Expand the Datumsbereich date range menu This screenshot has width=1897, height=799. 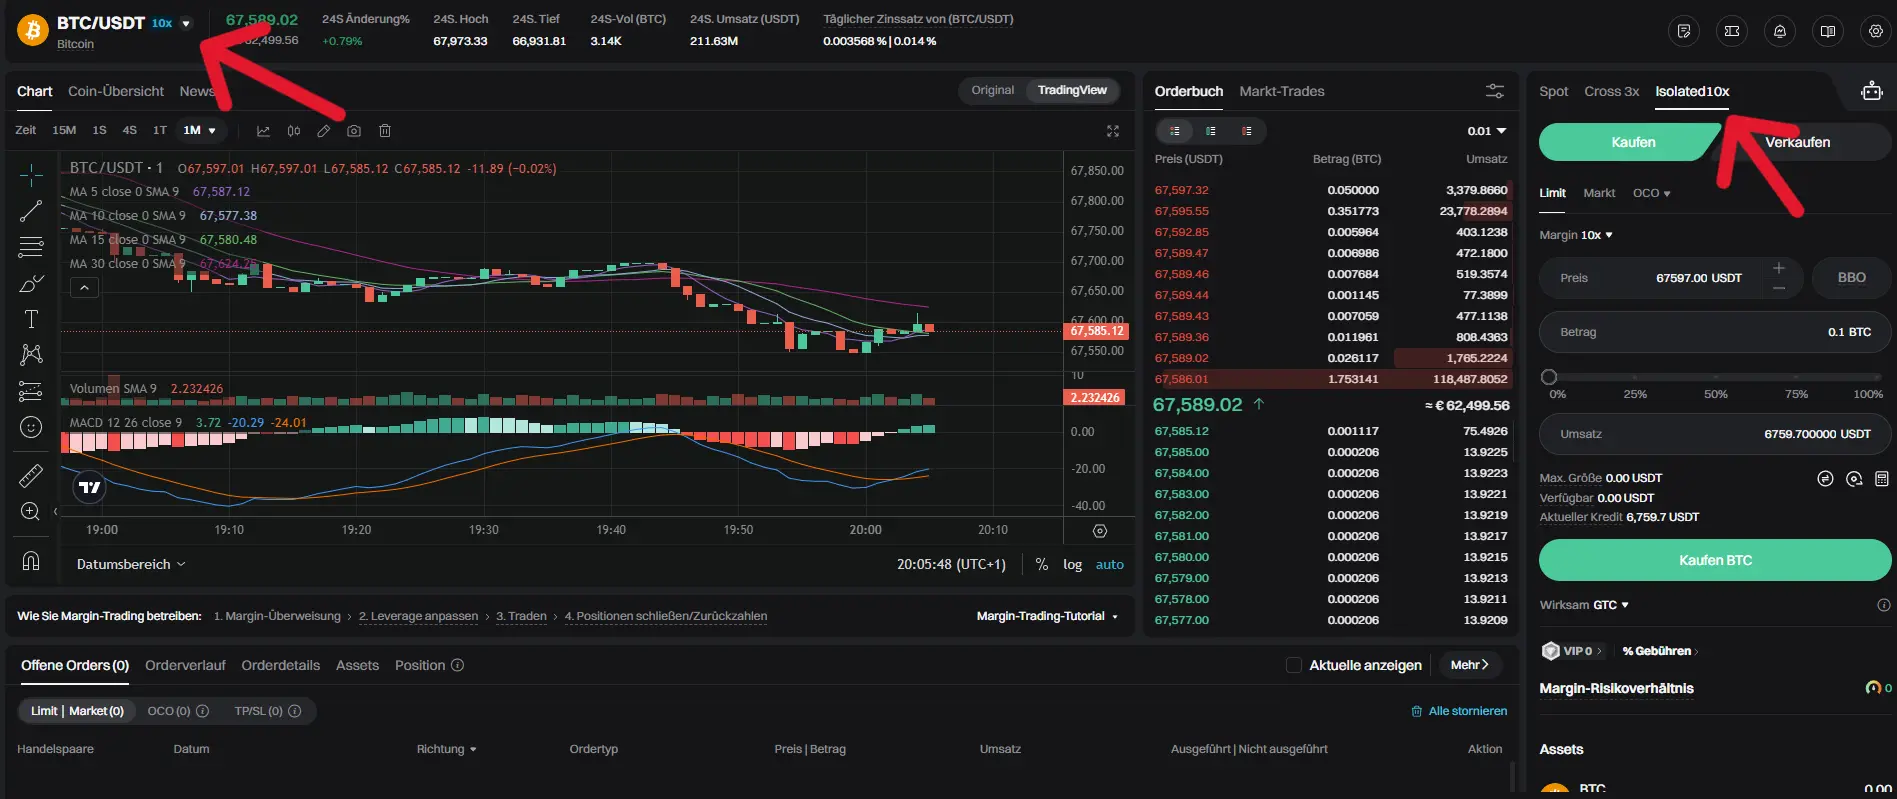131,564
